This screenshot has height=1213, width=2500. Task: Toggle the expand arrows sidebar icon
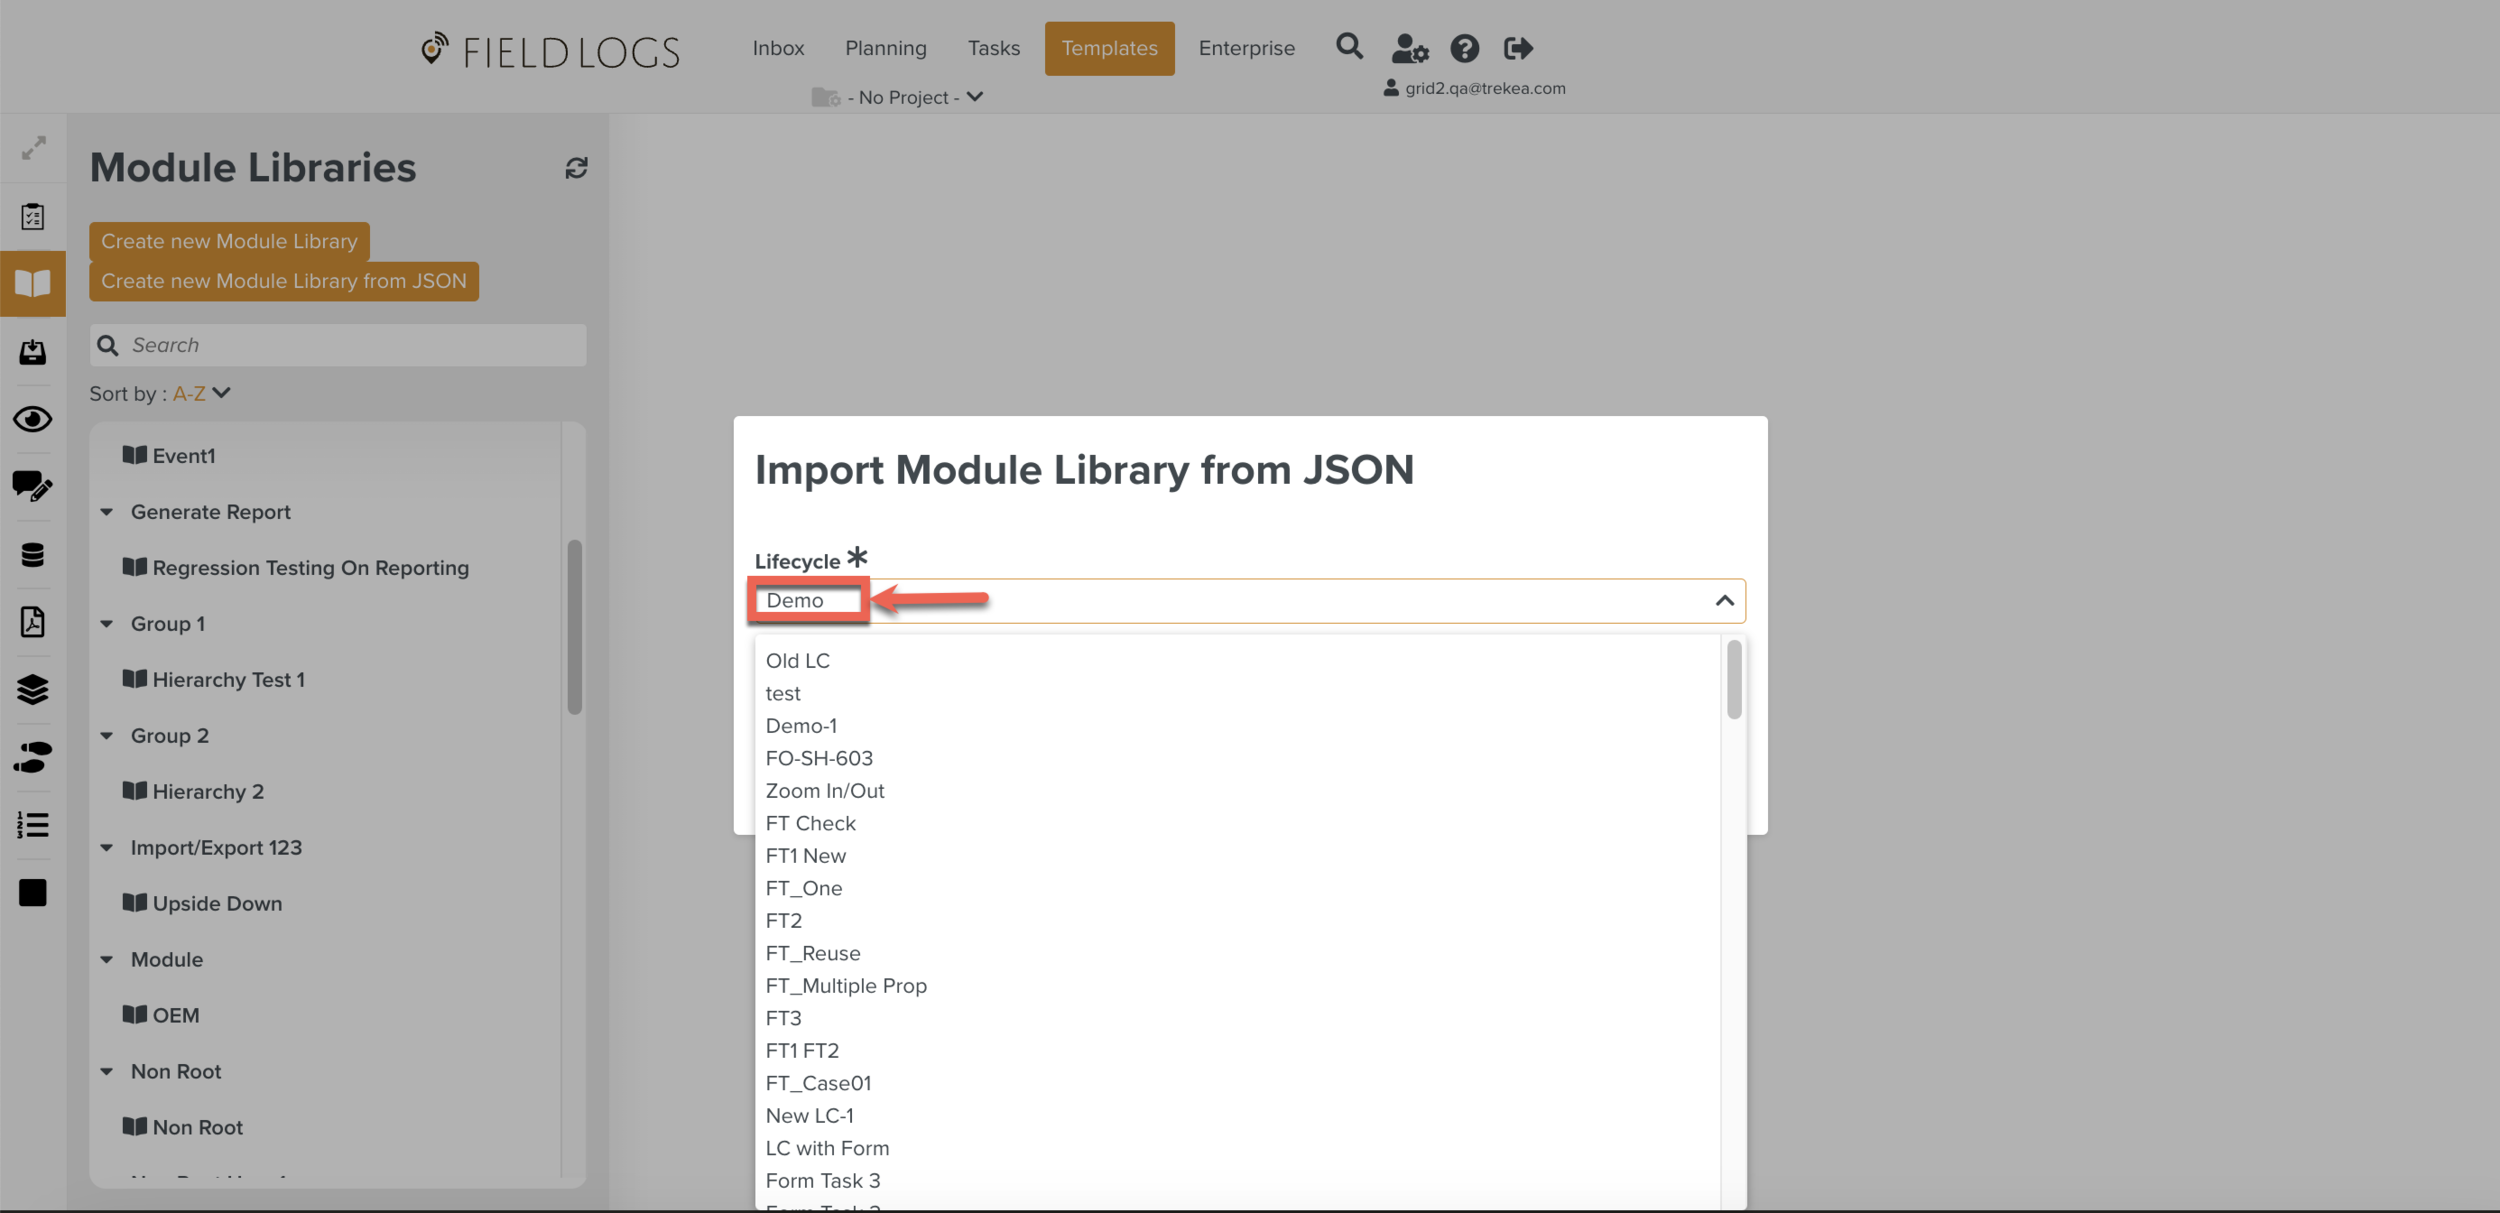pos(33,148)
